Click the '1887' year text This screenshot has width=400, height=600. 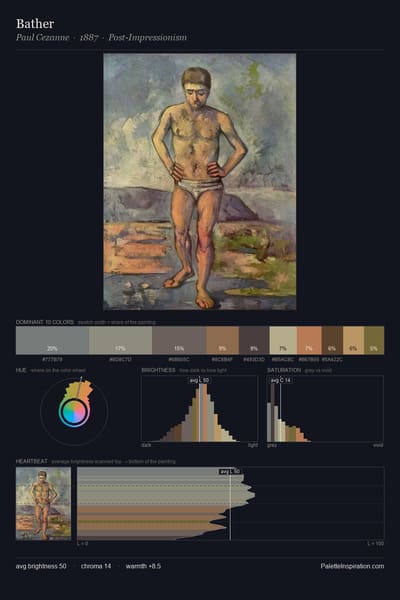pos(89,38)
